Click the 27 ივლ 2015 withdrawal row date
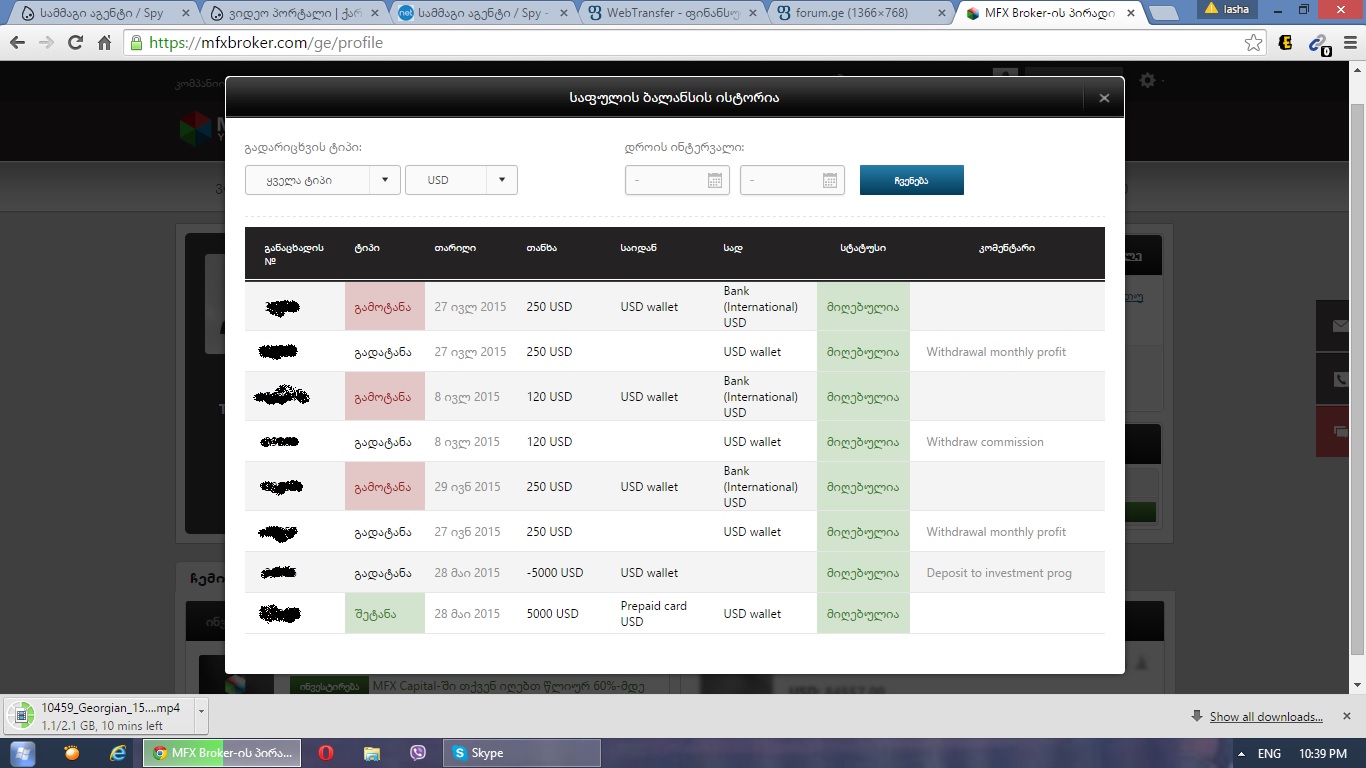The image size is (1366, 768). pos(470,307)
